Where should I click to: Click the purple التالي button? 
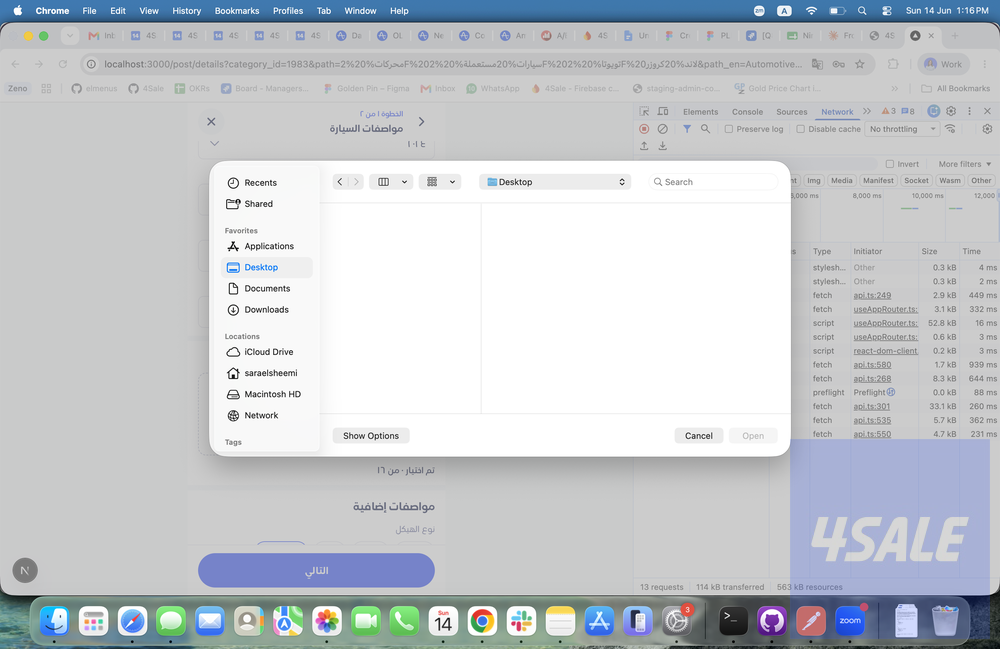point(316,570)
